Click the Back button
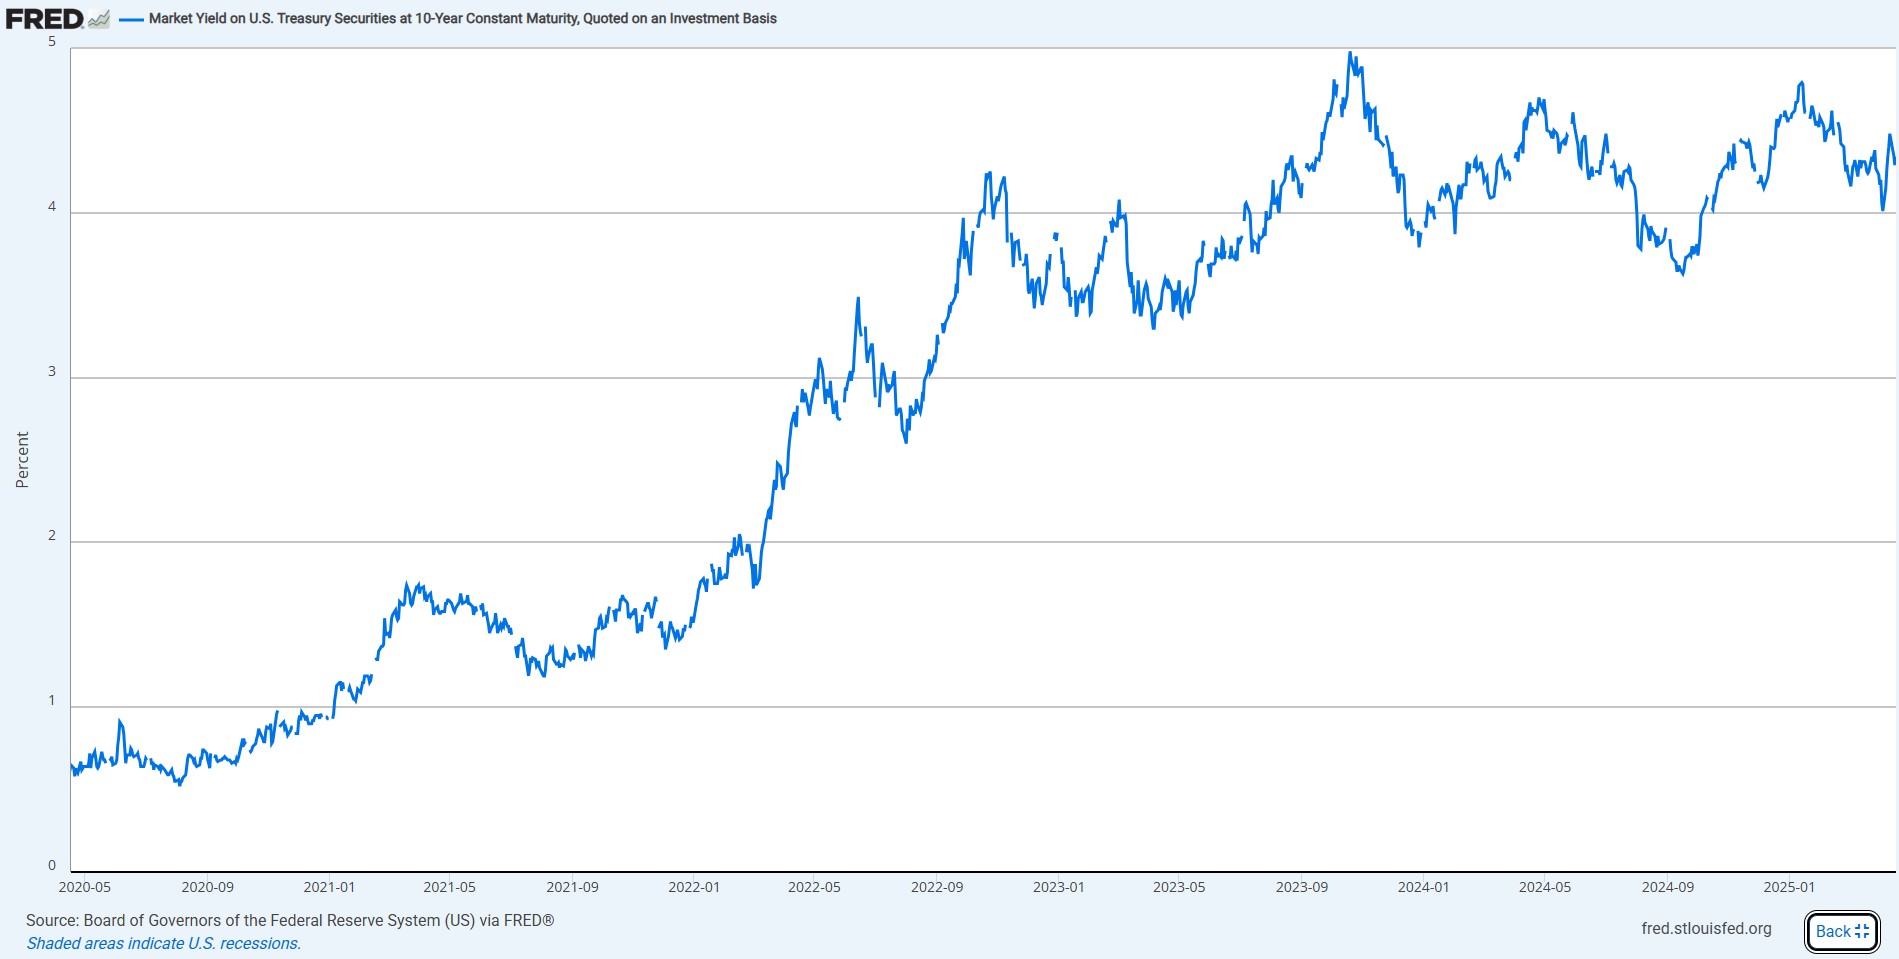The height and width of the screenshot is (959, 1899). [x=1842, y=931]
